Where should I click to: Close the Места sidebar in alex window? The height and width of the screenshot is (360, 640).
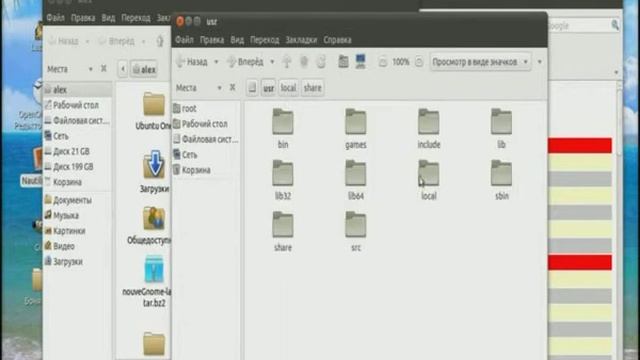click(x=104, y=69)
